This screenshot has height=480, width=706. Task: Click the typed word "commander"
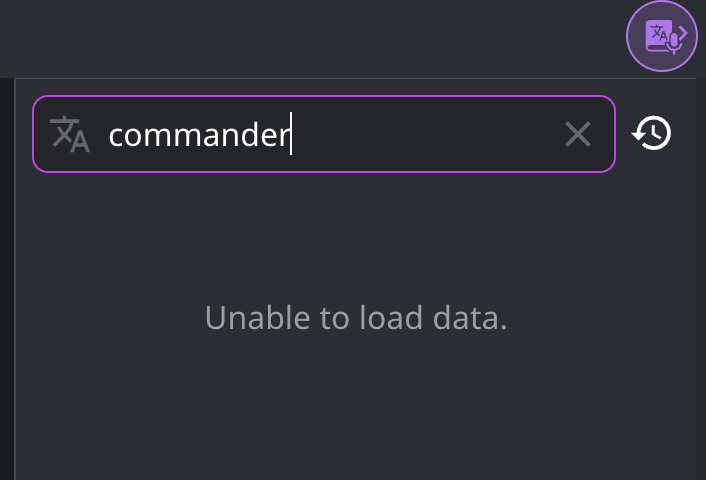click(198, 134)
